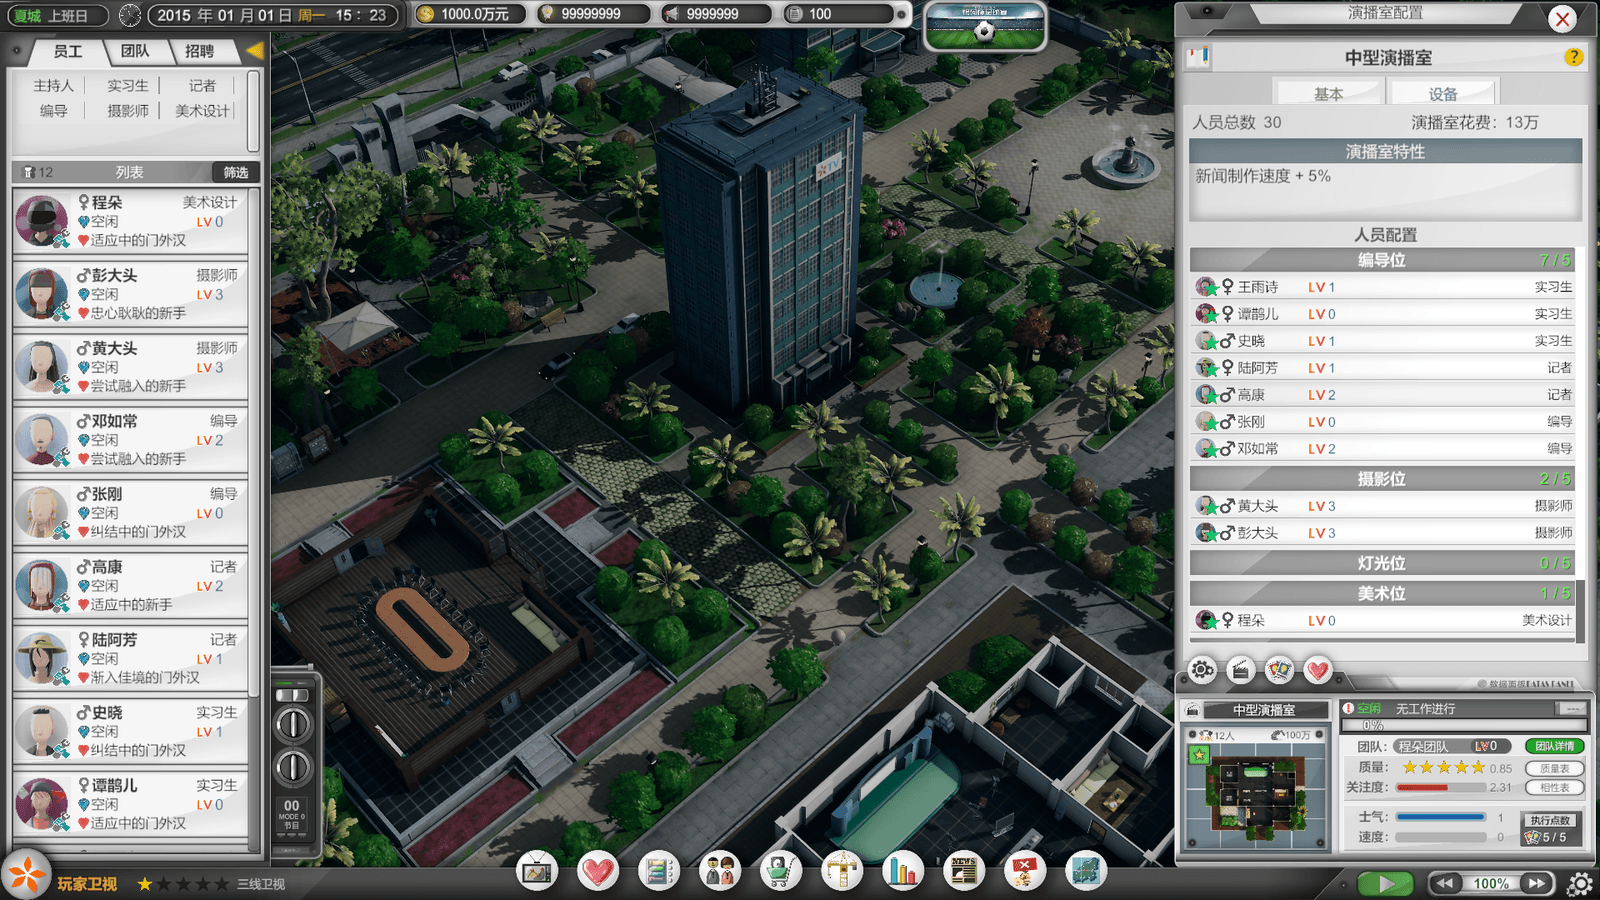The width and height of the screenshot is (1600, 900).
Task: Slow down game speed with rewind arrows
Action: [1444, 883]
